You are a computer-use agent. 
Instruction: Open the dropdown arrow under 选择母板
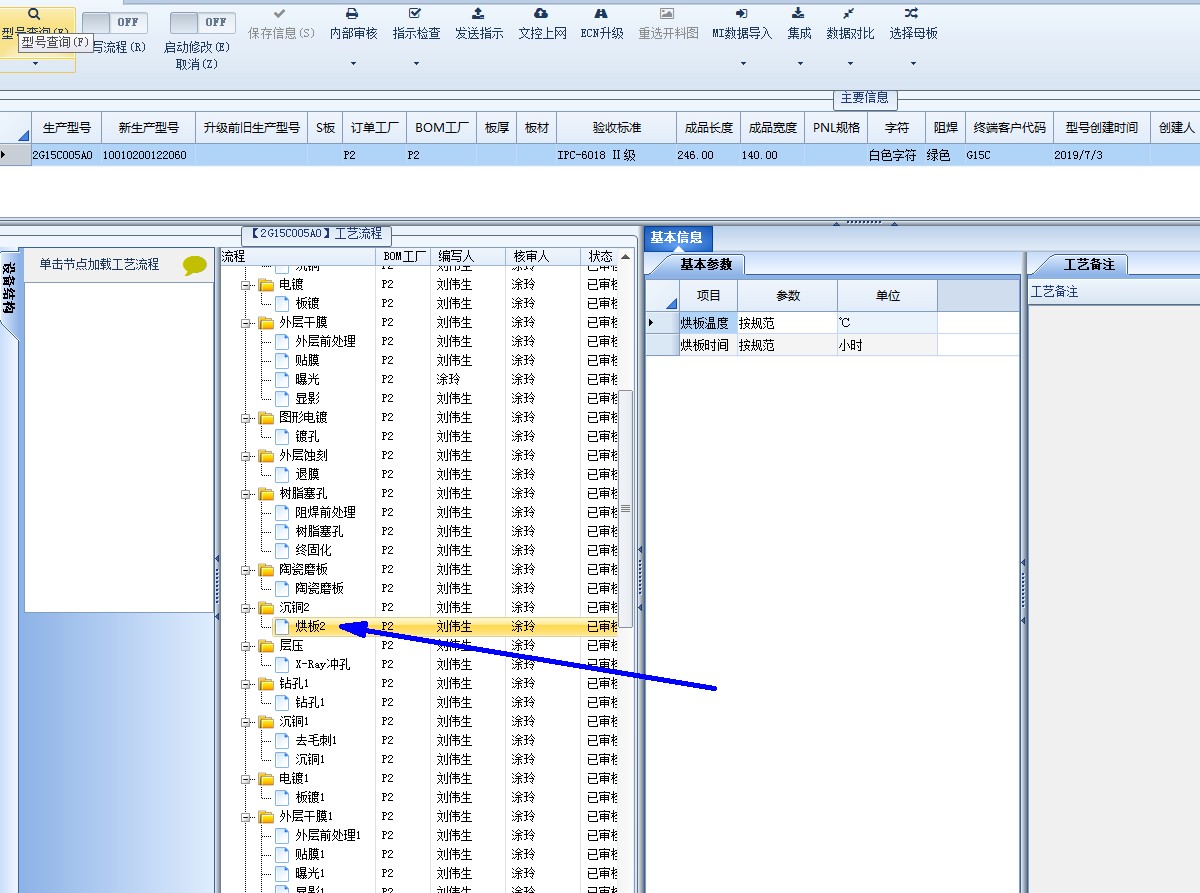pos(912,64)
